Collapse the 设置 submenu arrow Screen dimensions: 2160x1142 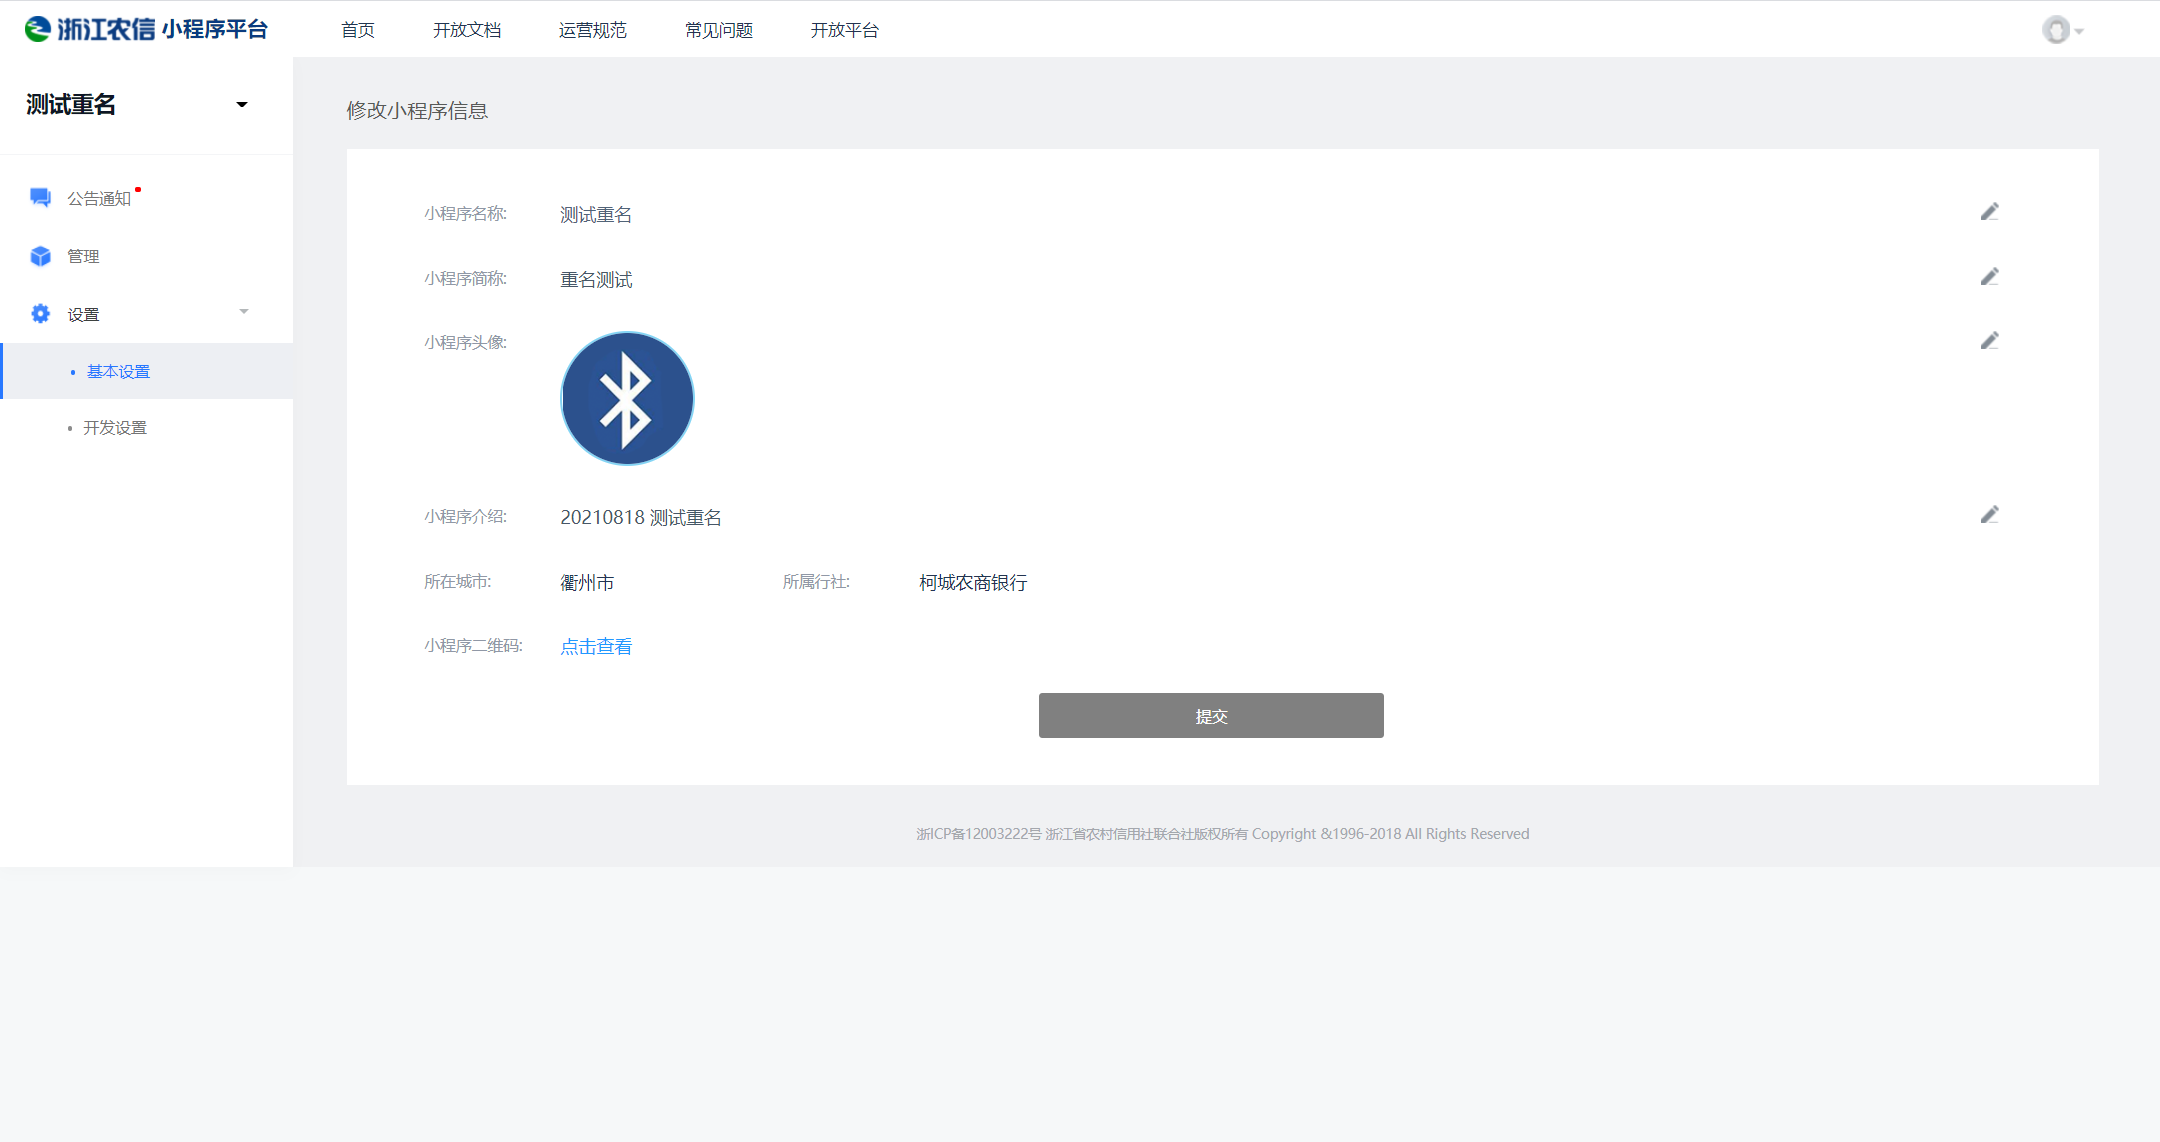click(x=243, y=312)
